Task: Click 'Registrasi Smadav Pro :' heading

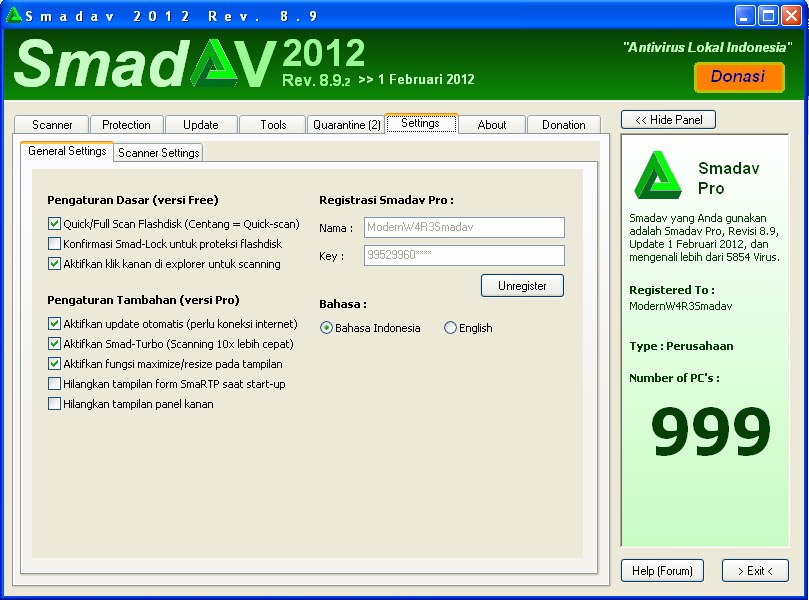Action: 386,200
